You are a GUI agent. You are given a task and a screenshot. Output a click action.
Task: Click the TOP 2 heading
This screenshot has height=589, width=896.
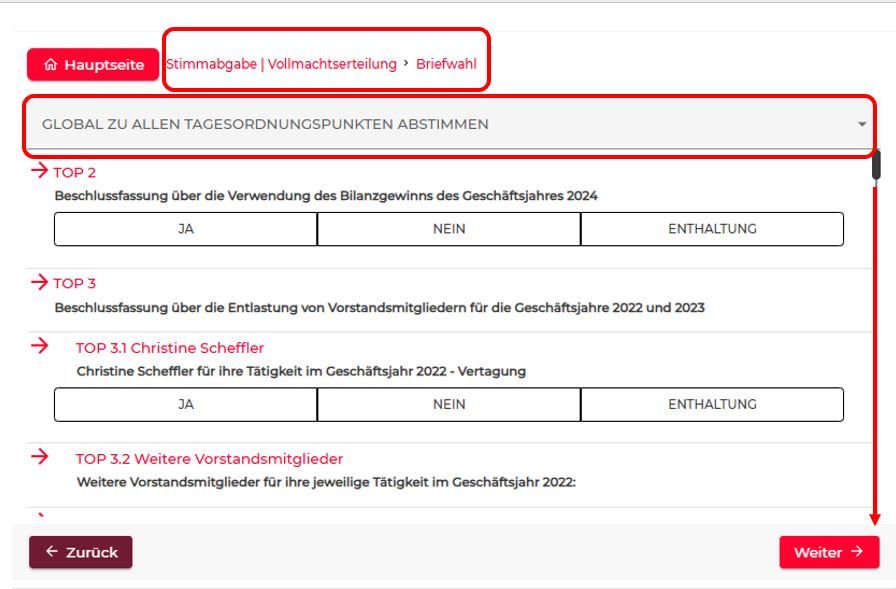(75, 173)
